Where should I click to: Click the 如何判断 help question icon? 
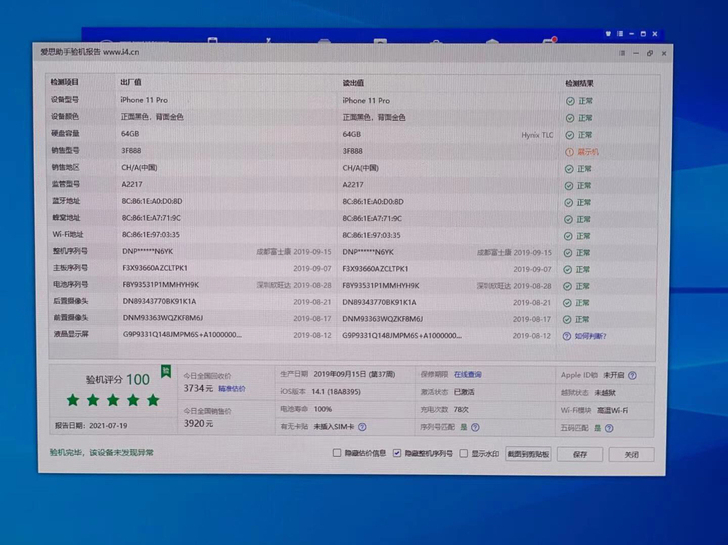point(567,336)
